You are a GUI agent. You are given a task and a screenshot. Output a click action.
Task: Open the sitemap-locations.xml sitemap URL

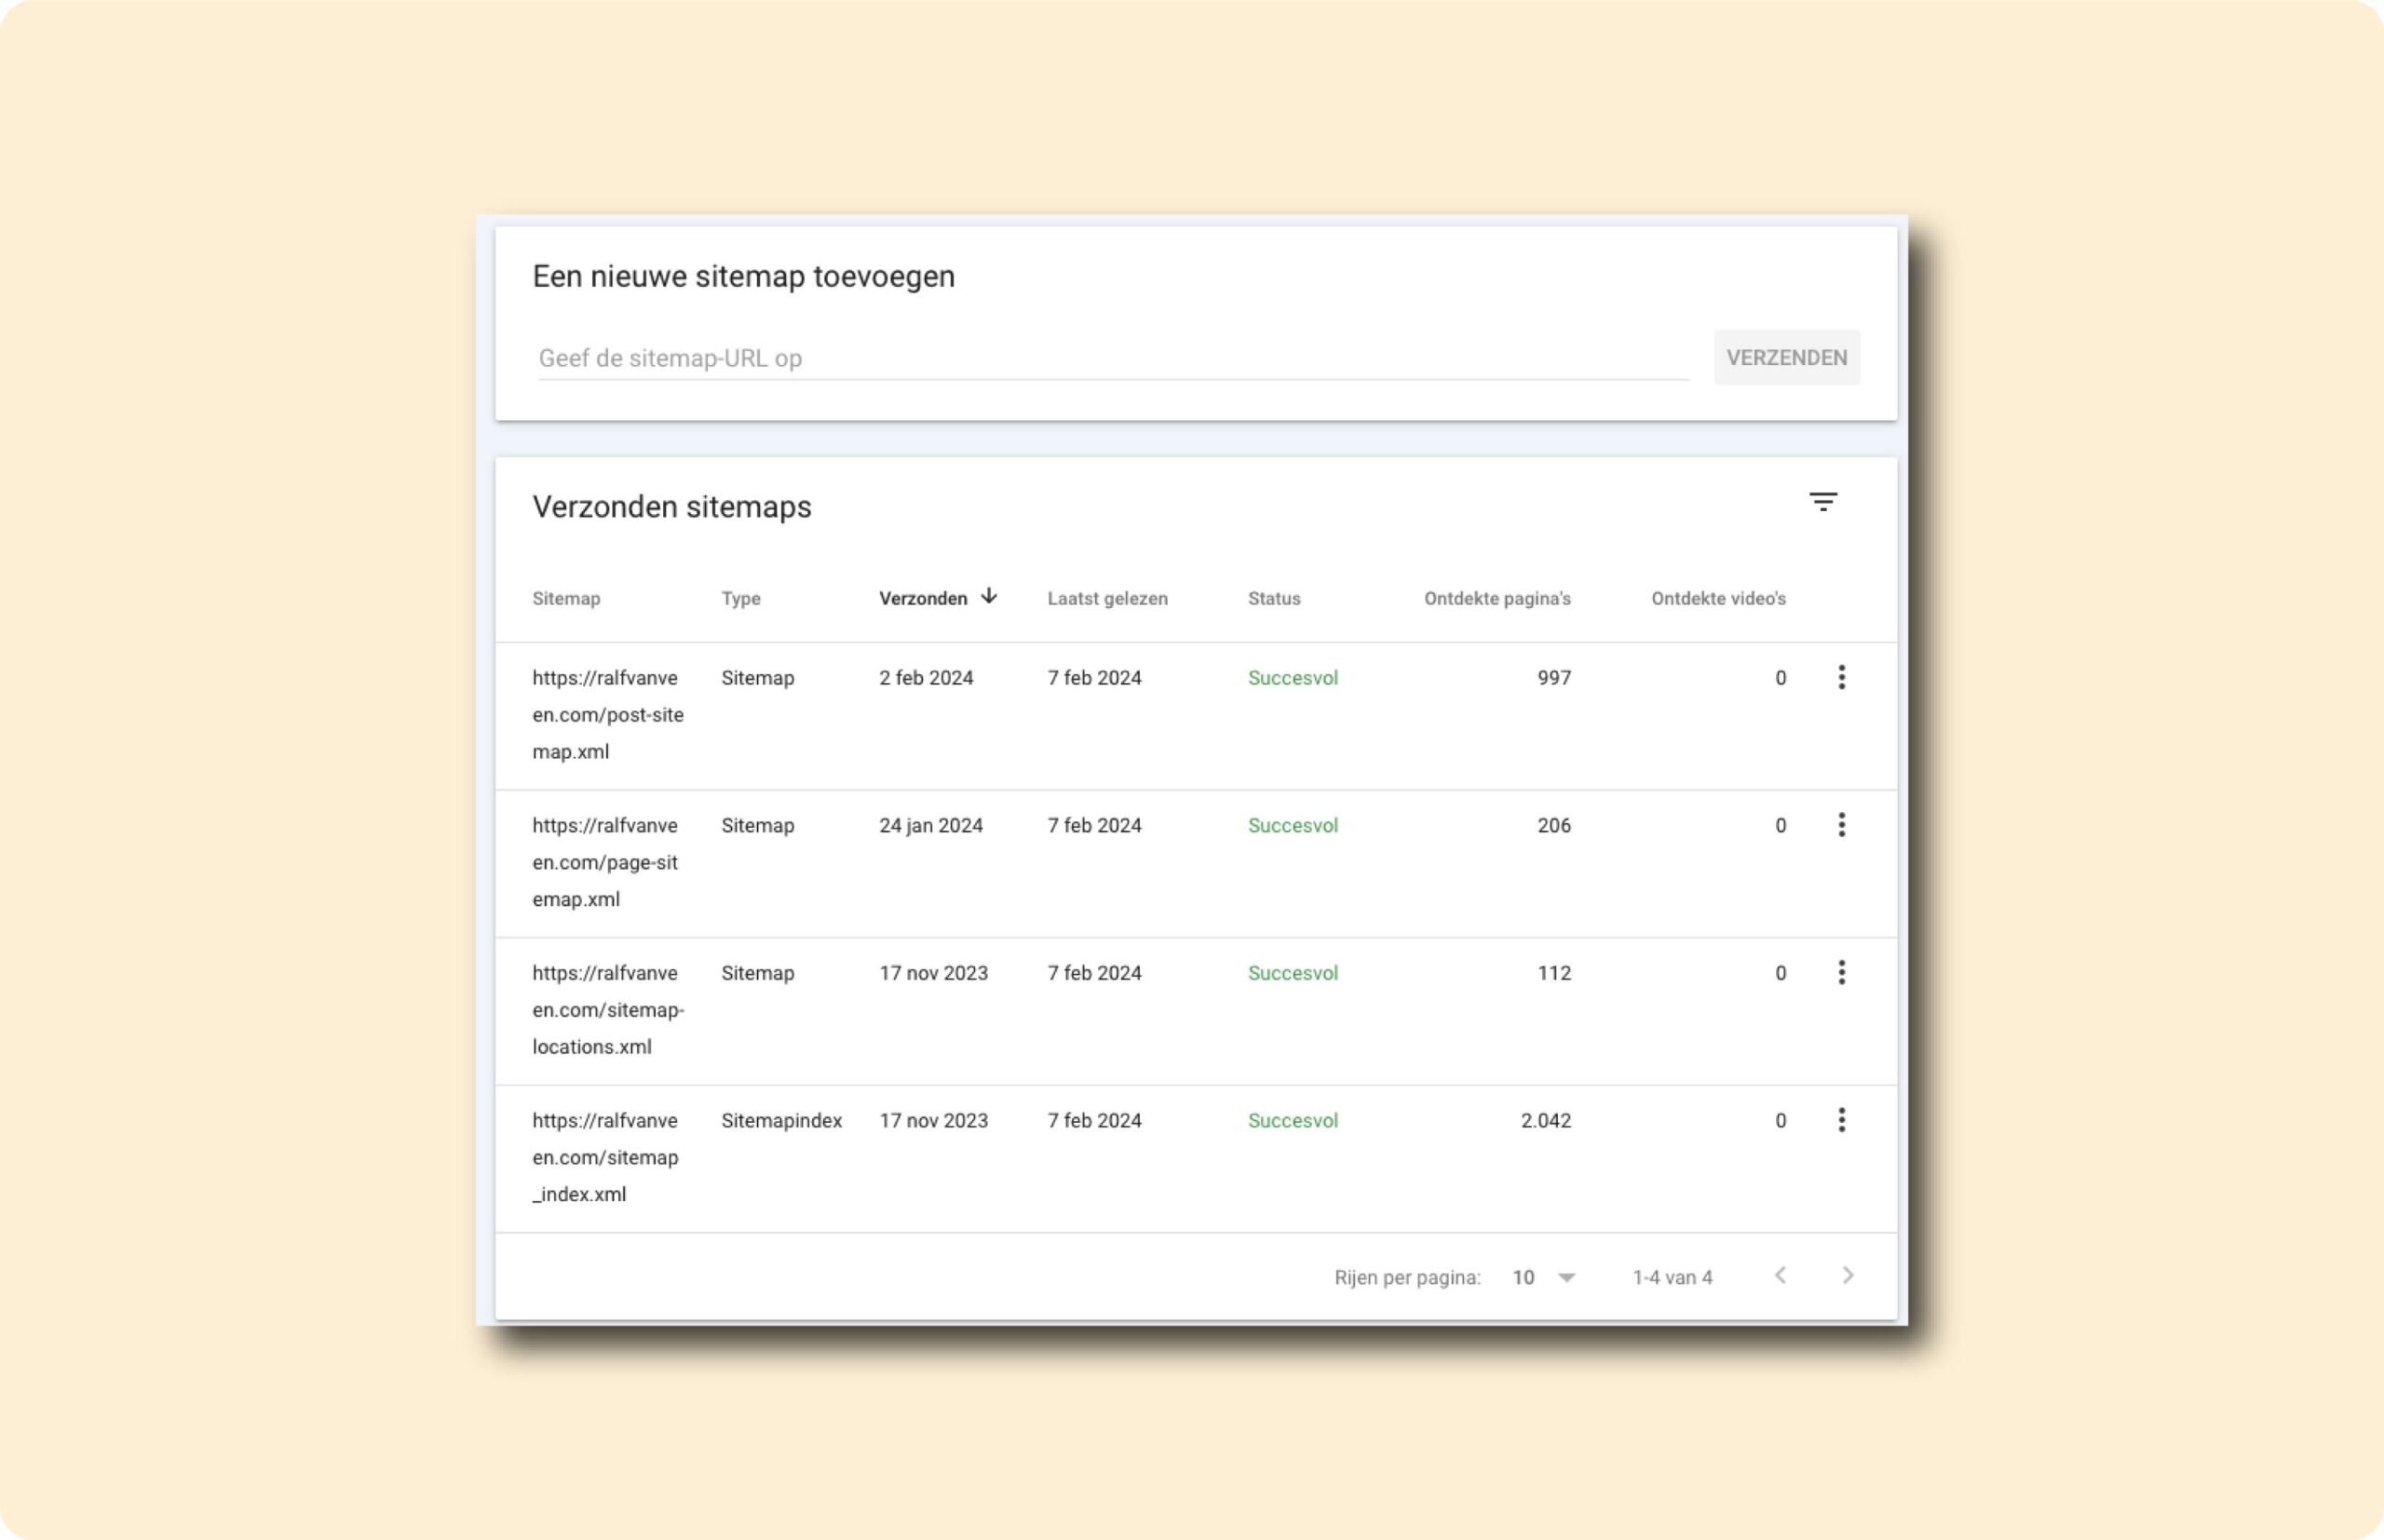pyautogui.click(x=608, y=1009)
